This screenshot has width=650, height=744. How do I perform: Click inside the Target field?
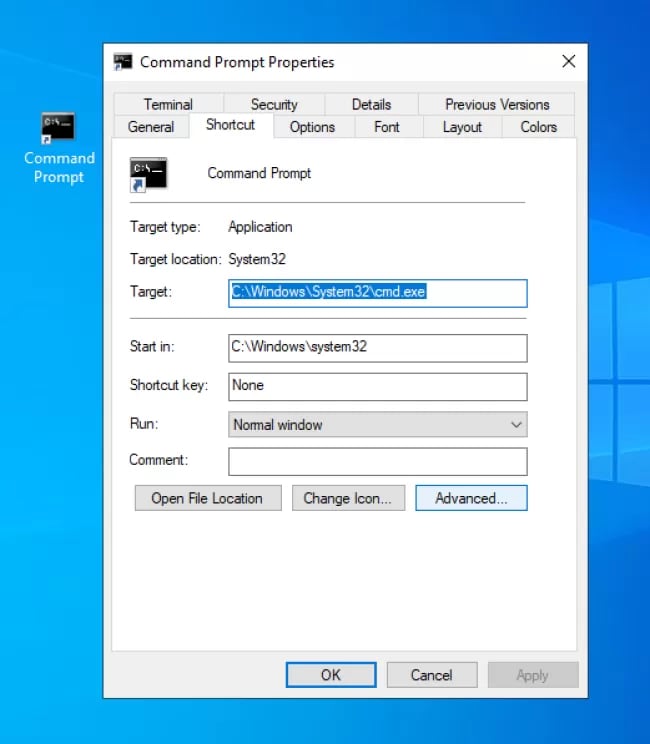point(378,293)
